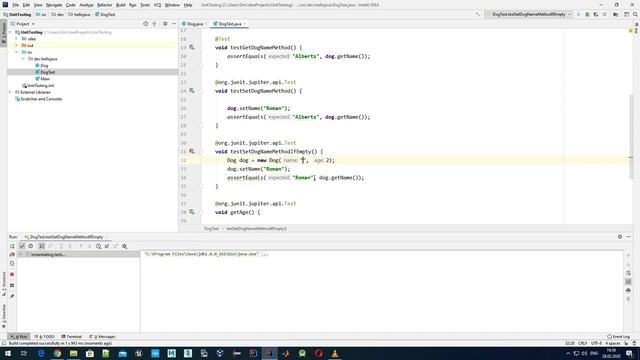Collapse the src folder
640x360 pixels.
[17, 52]
